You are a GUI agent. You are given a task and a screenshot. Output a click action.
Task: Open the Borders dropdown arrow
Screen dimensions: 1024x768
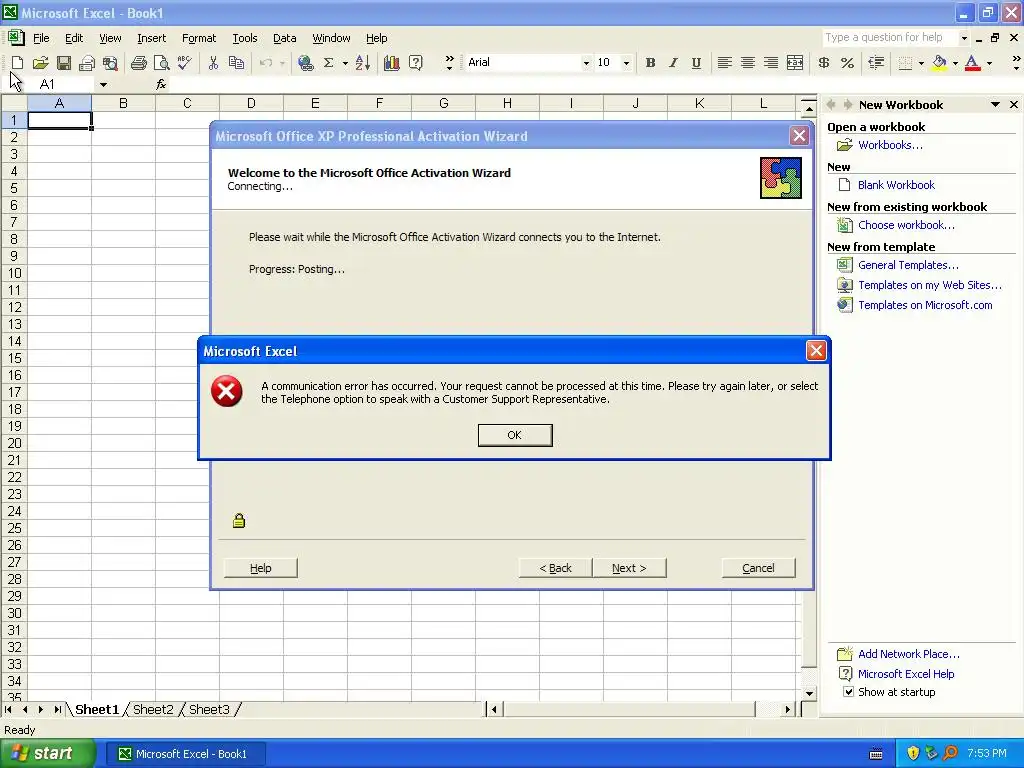coord(921,63)
